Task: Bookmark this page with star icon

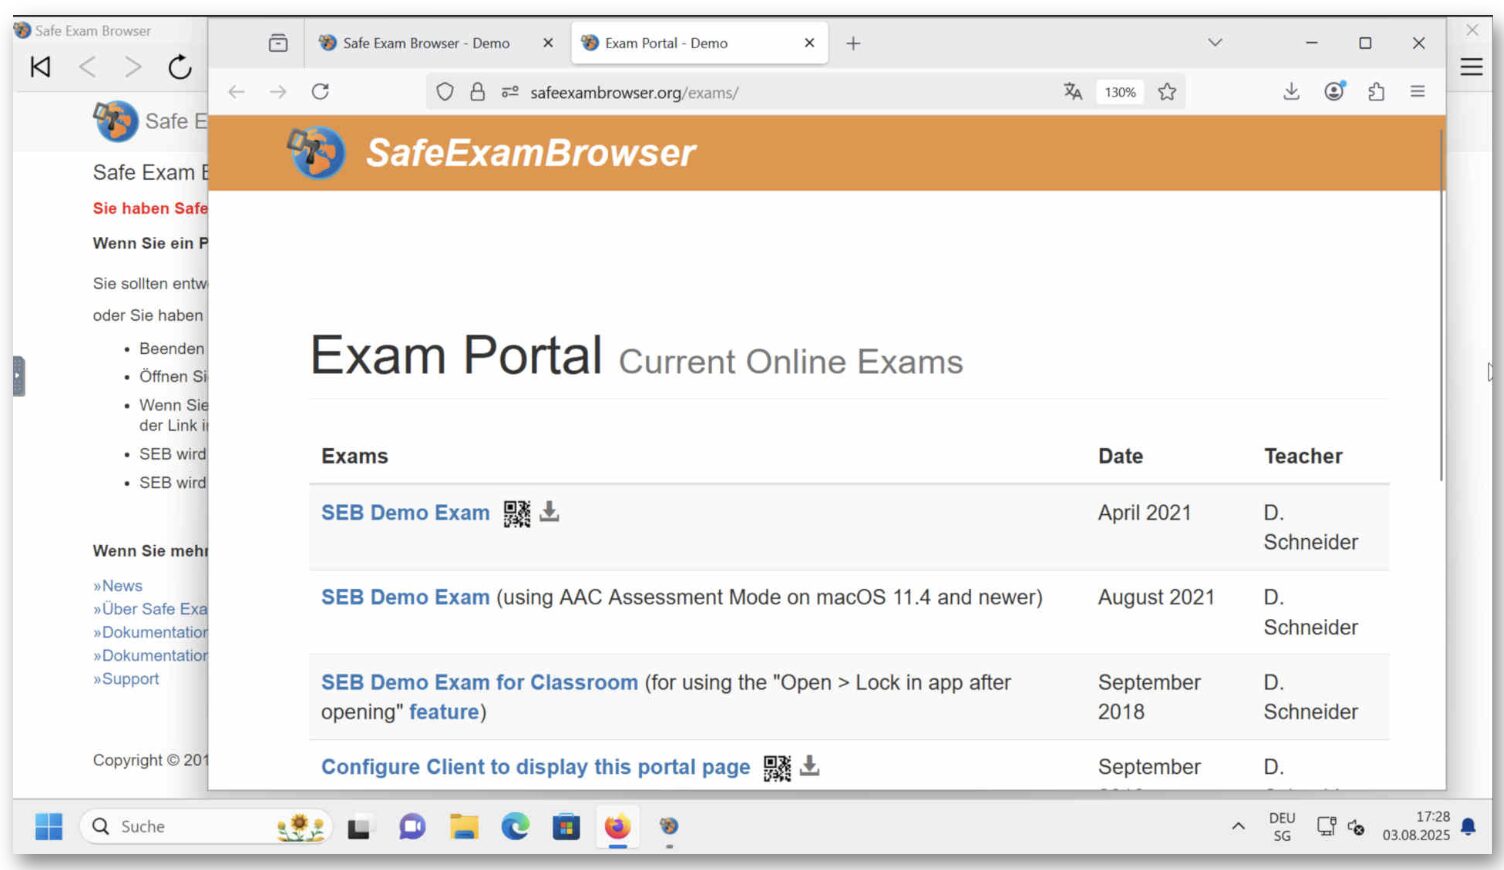Action: tap(1167, 92)
